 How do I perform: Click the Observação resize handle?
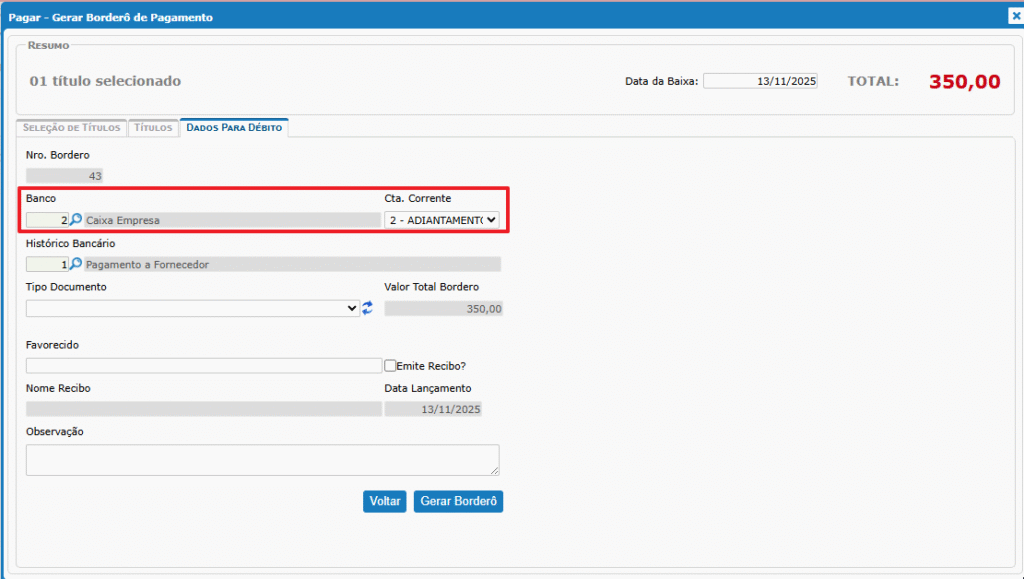tap(494, 470)
